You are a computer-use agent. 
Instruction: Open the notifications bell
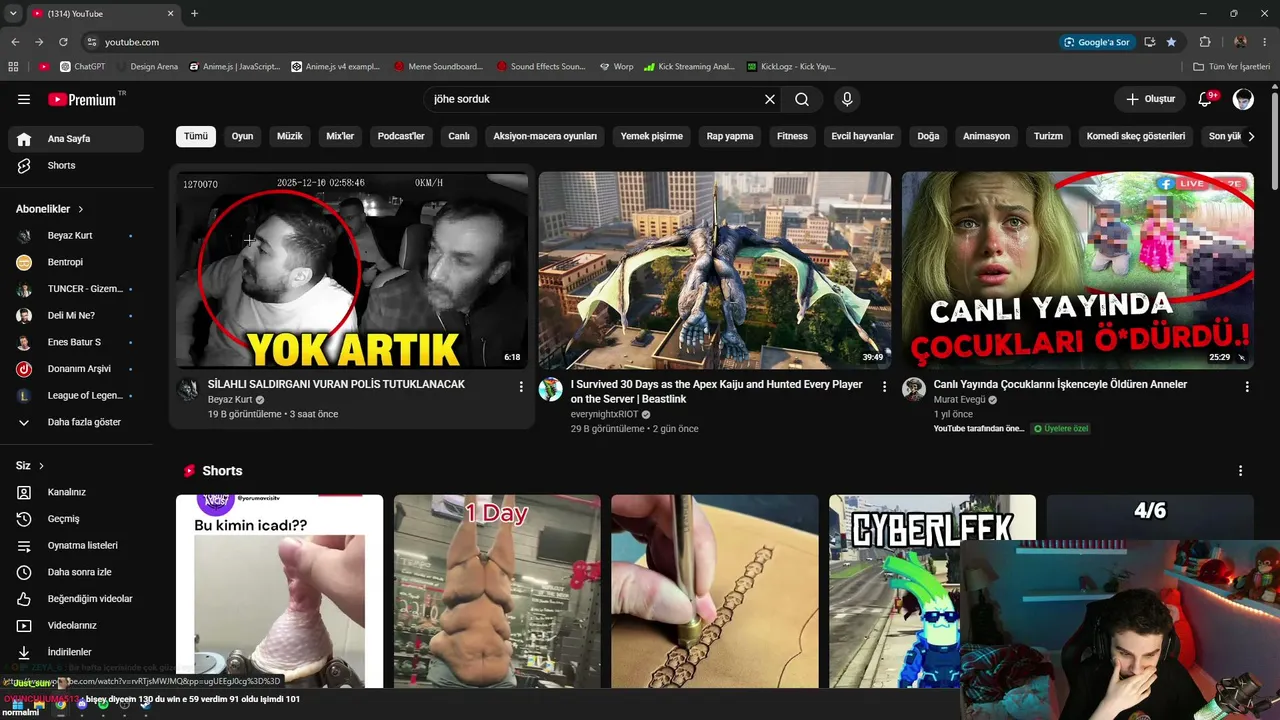click(1206, 99)
